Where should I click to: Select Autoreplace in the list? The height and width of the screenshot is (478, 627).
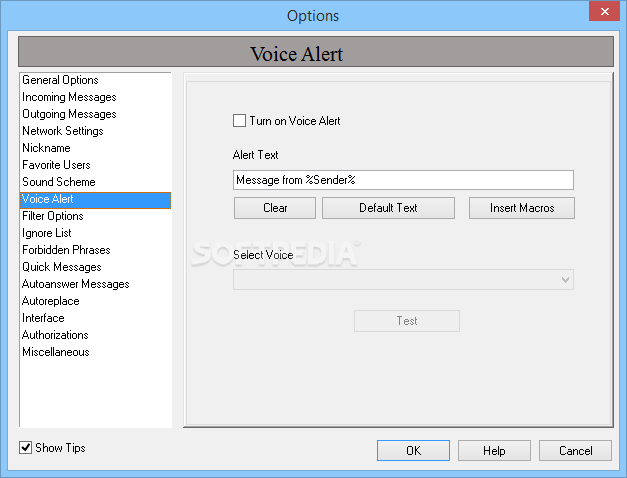tap(95, 301)
